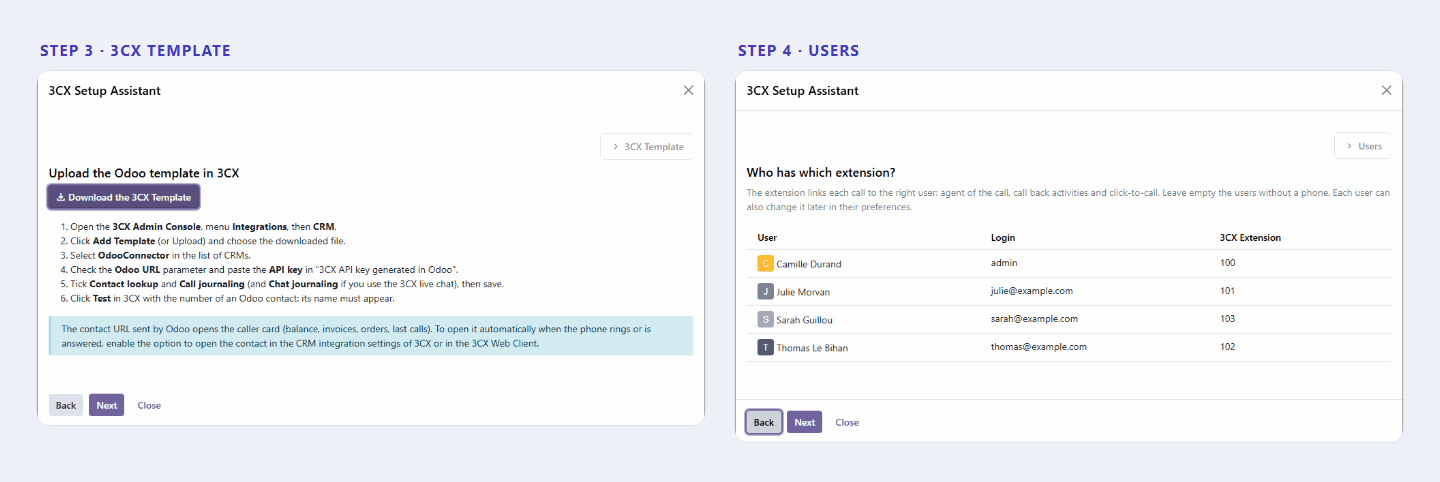Image resolution: width=1440 pixels, height=482 pixels.
Task: Click Next in the Users dialog
Action: [x=805, y=422]
